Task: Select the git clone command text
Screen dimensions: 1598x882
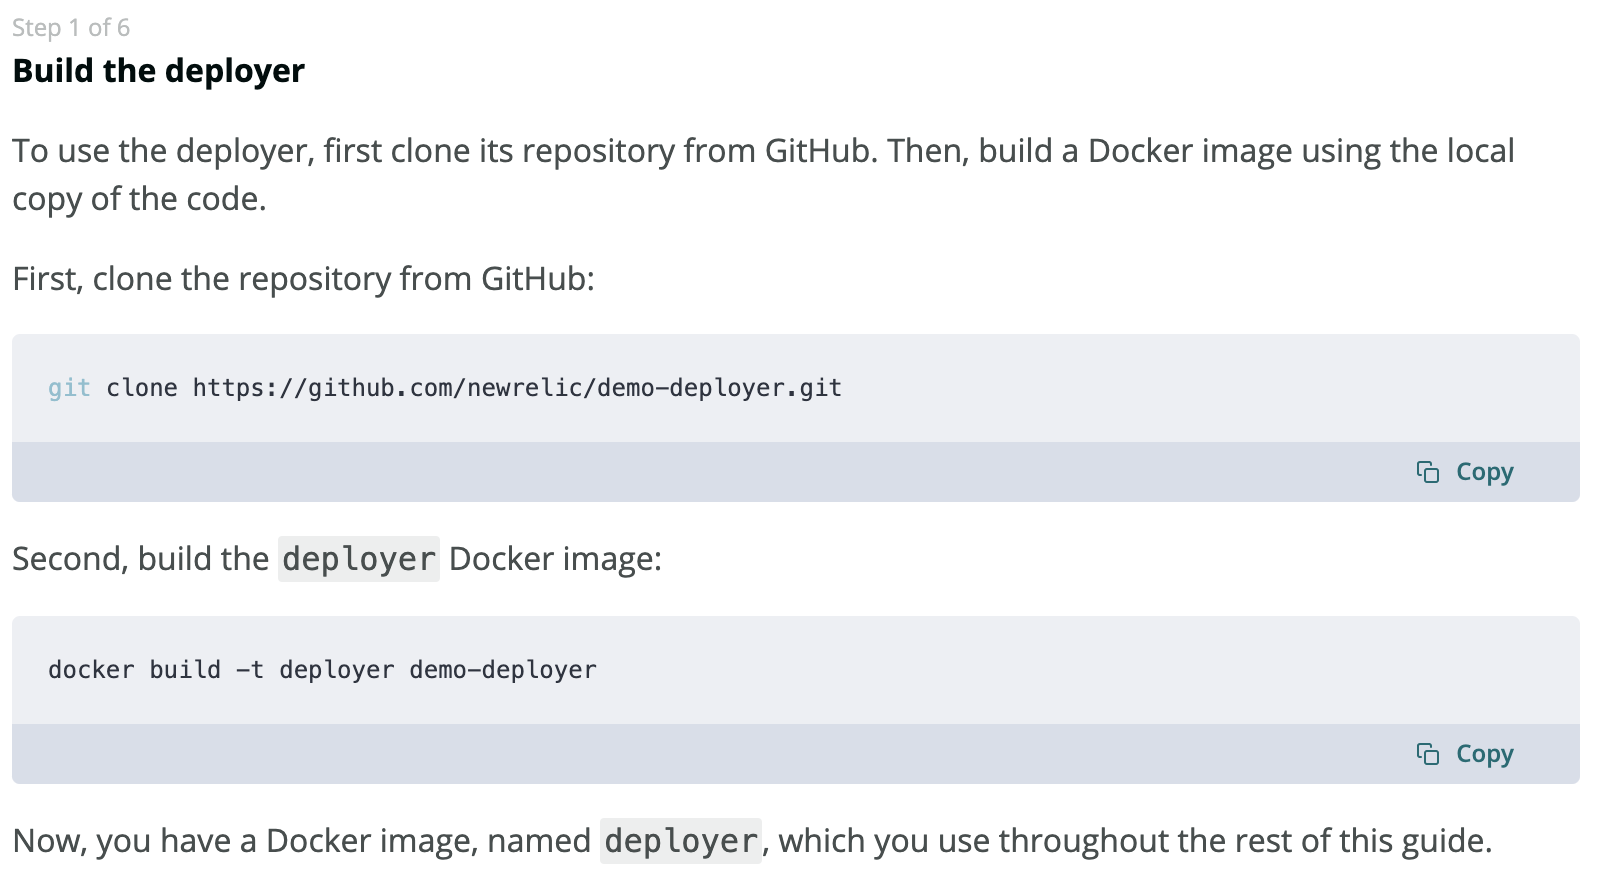Action: (443, 387)
